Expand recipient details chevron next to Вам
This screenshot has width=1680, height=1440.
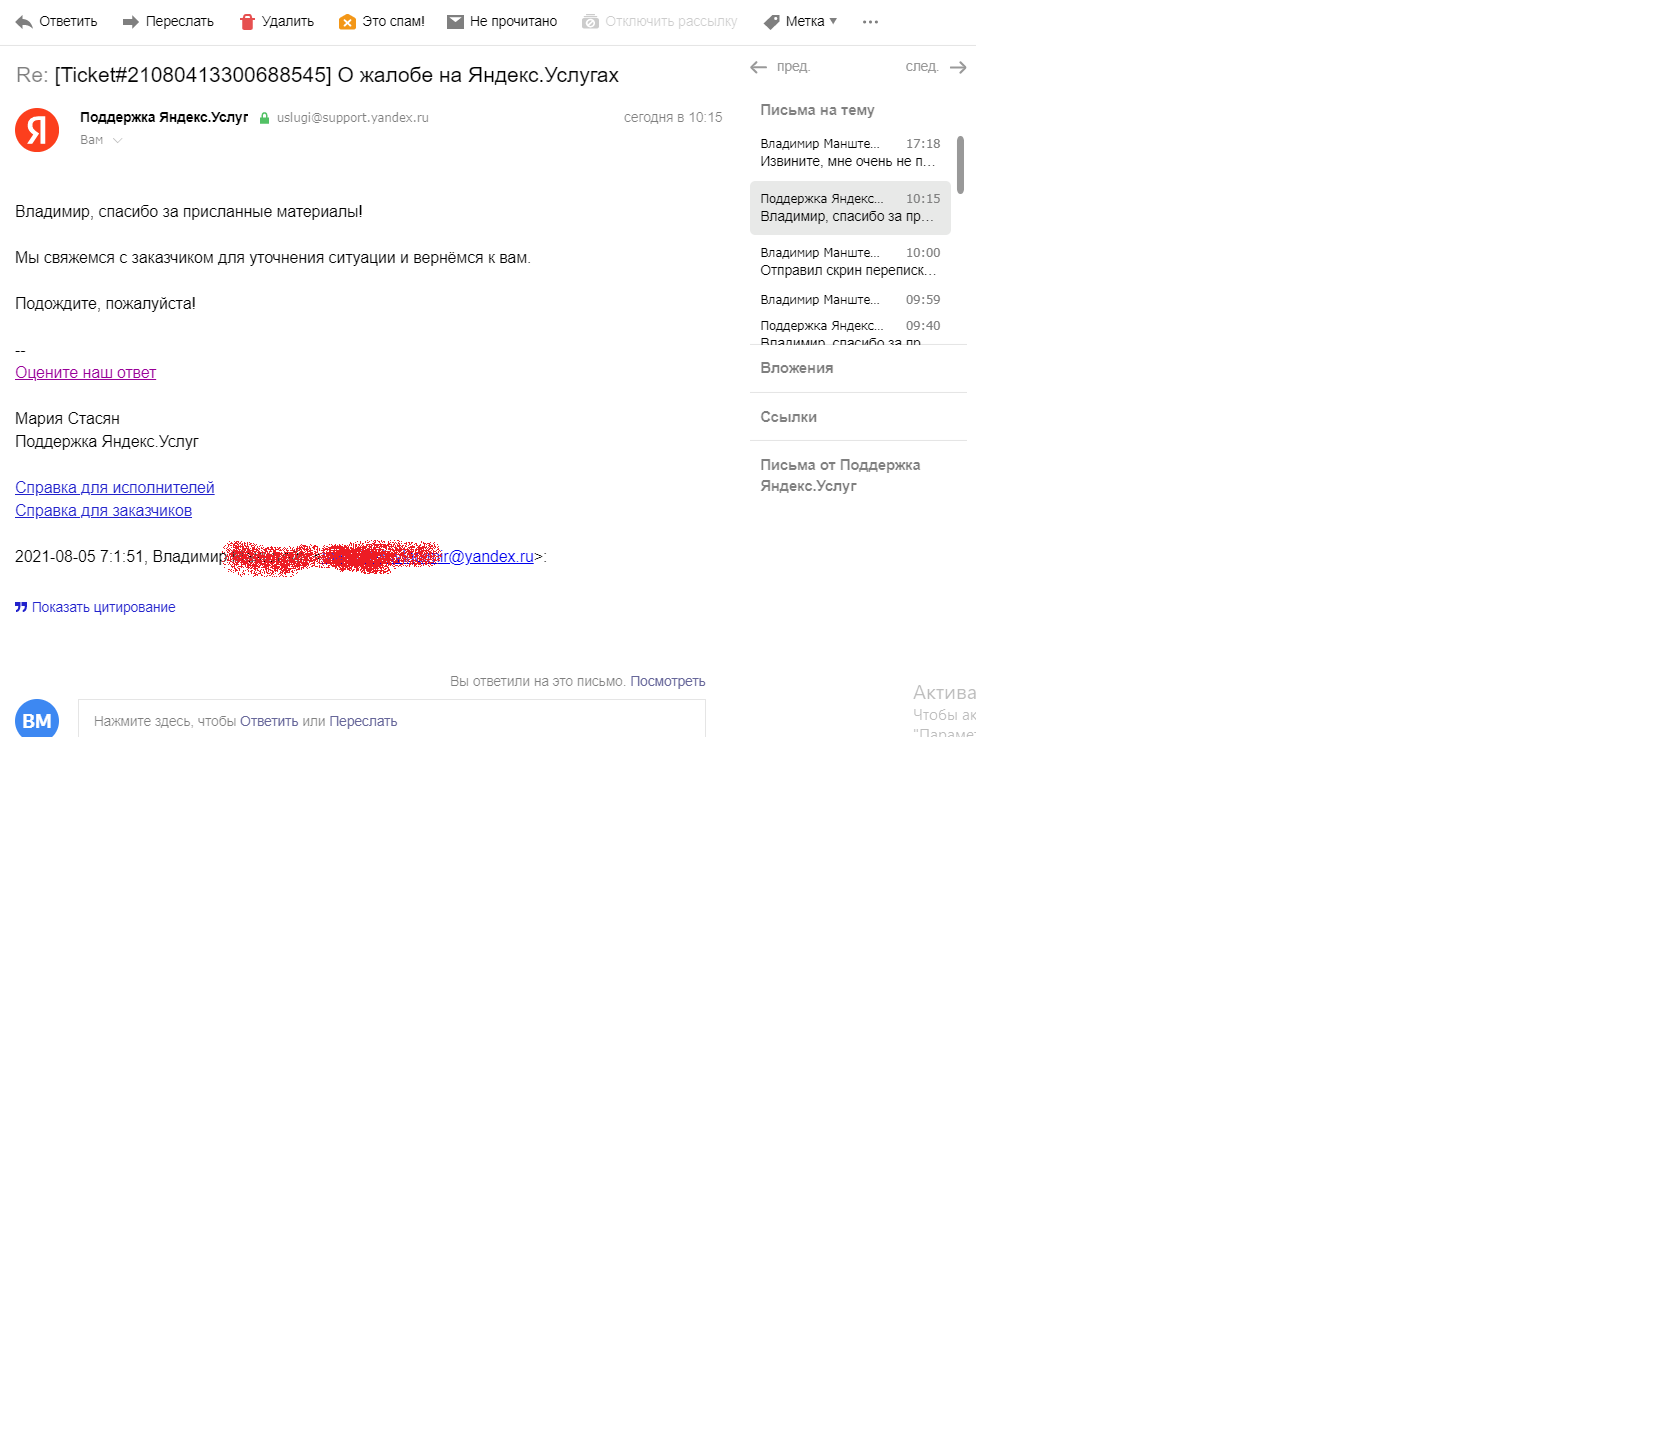point(117,141)
